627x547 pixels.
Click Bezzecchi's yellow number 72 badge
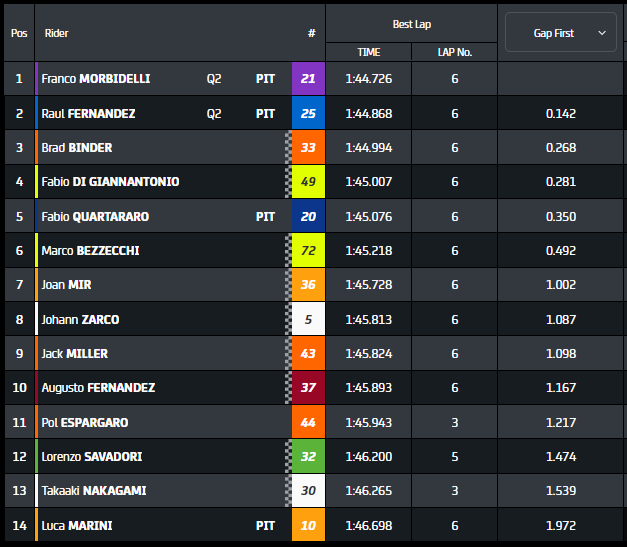tap(308, 250)
